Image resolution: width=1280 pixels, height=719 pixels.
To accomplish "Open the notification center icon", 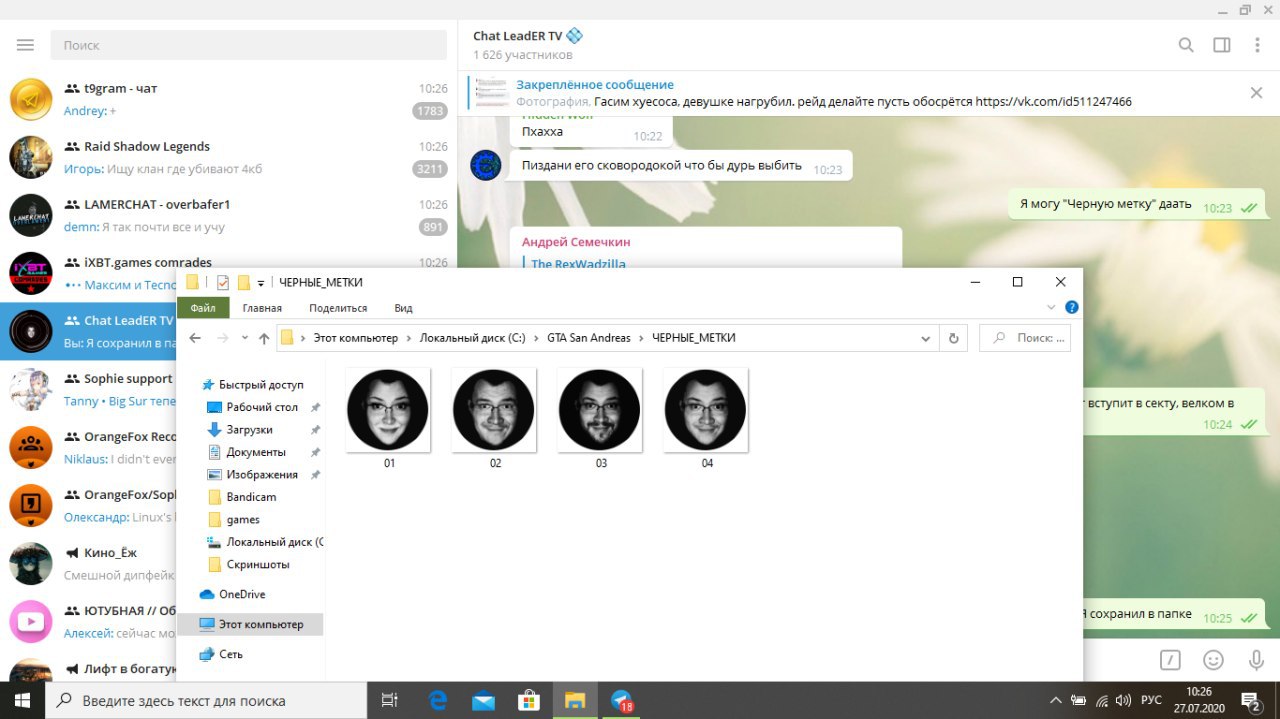I will (x=1251, y=700).
